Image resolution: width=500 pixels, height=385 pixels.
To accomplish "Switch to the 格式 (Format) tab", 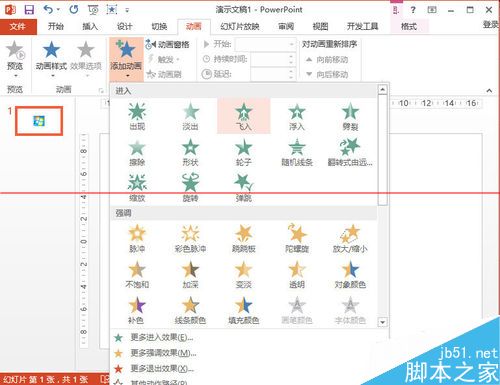I will pos(409,26).
